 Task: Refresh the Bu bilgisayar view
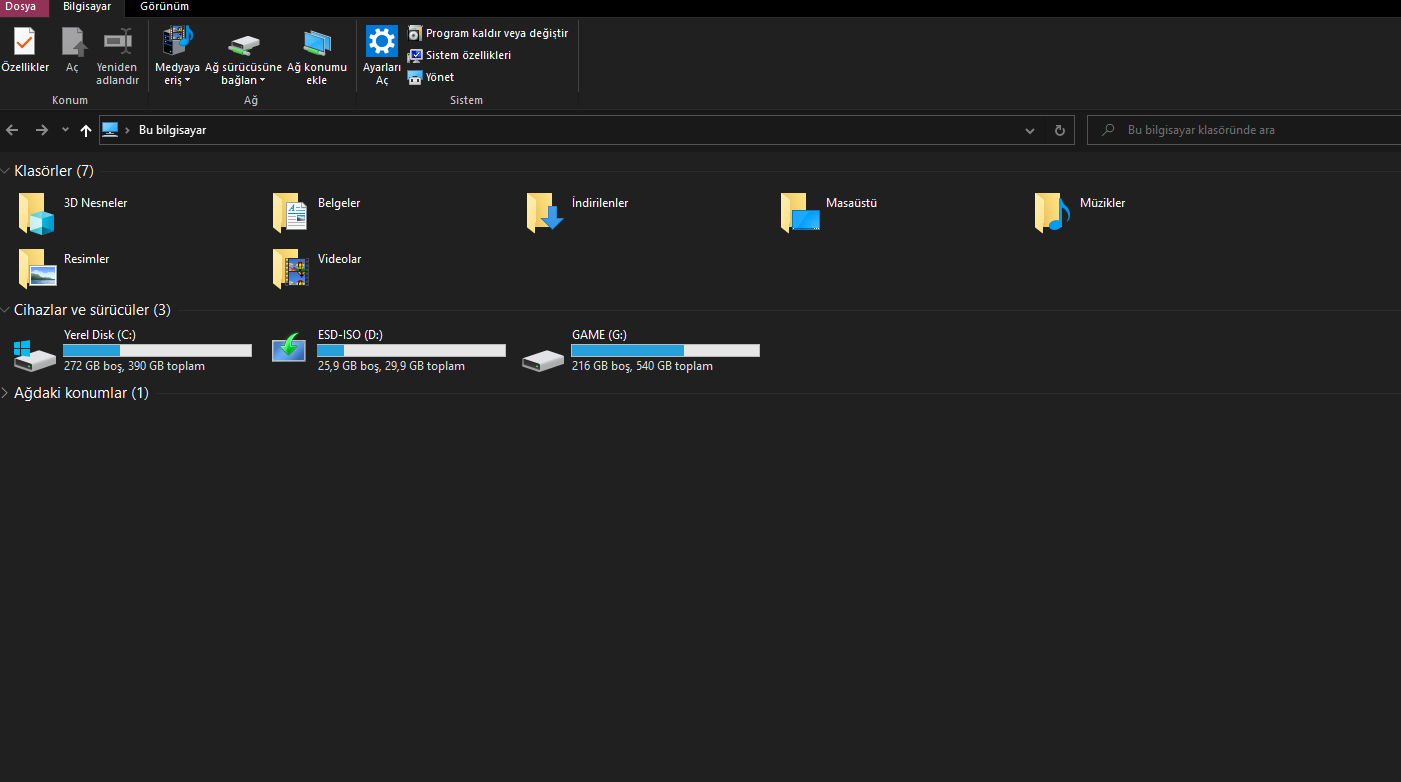click(1060, 130)
